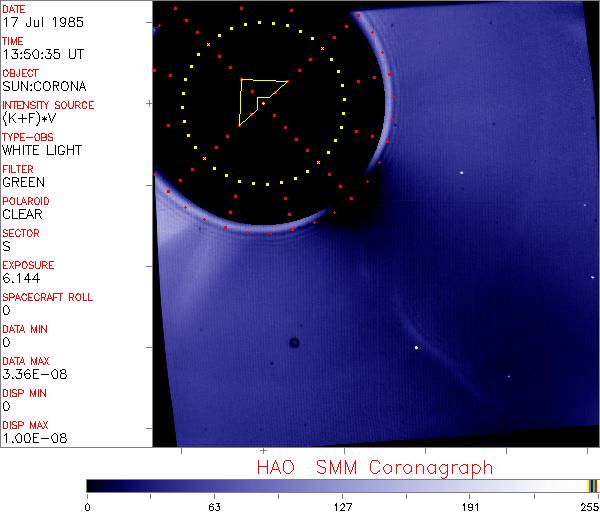
Task: Click the GREEN filter value
Action: [x=23, y=182]
